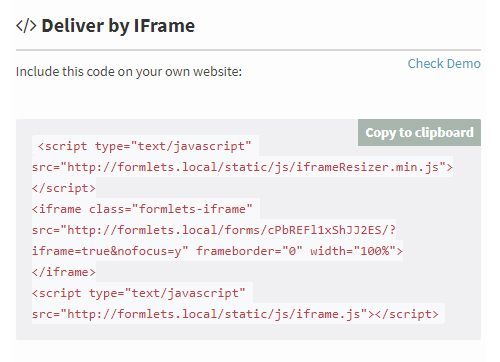Screen dimensions: 500x362
Task: Click the forms/cPbREFl1xShJJ2ES URL line
Action: coord(214,230)
